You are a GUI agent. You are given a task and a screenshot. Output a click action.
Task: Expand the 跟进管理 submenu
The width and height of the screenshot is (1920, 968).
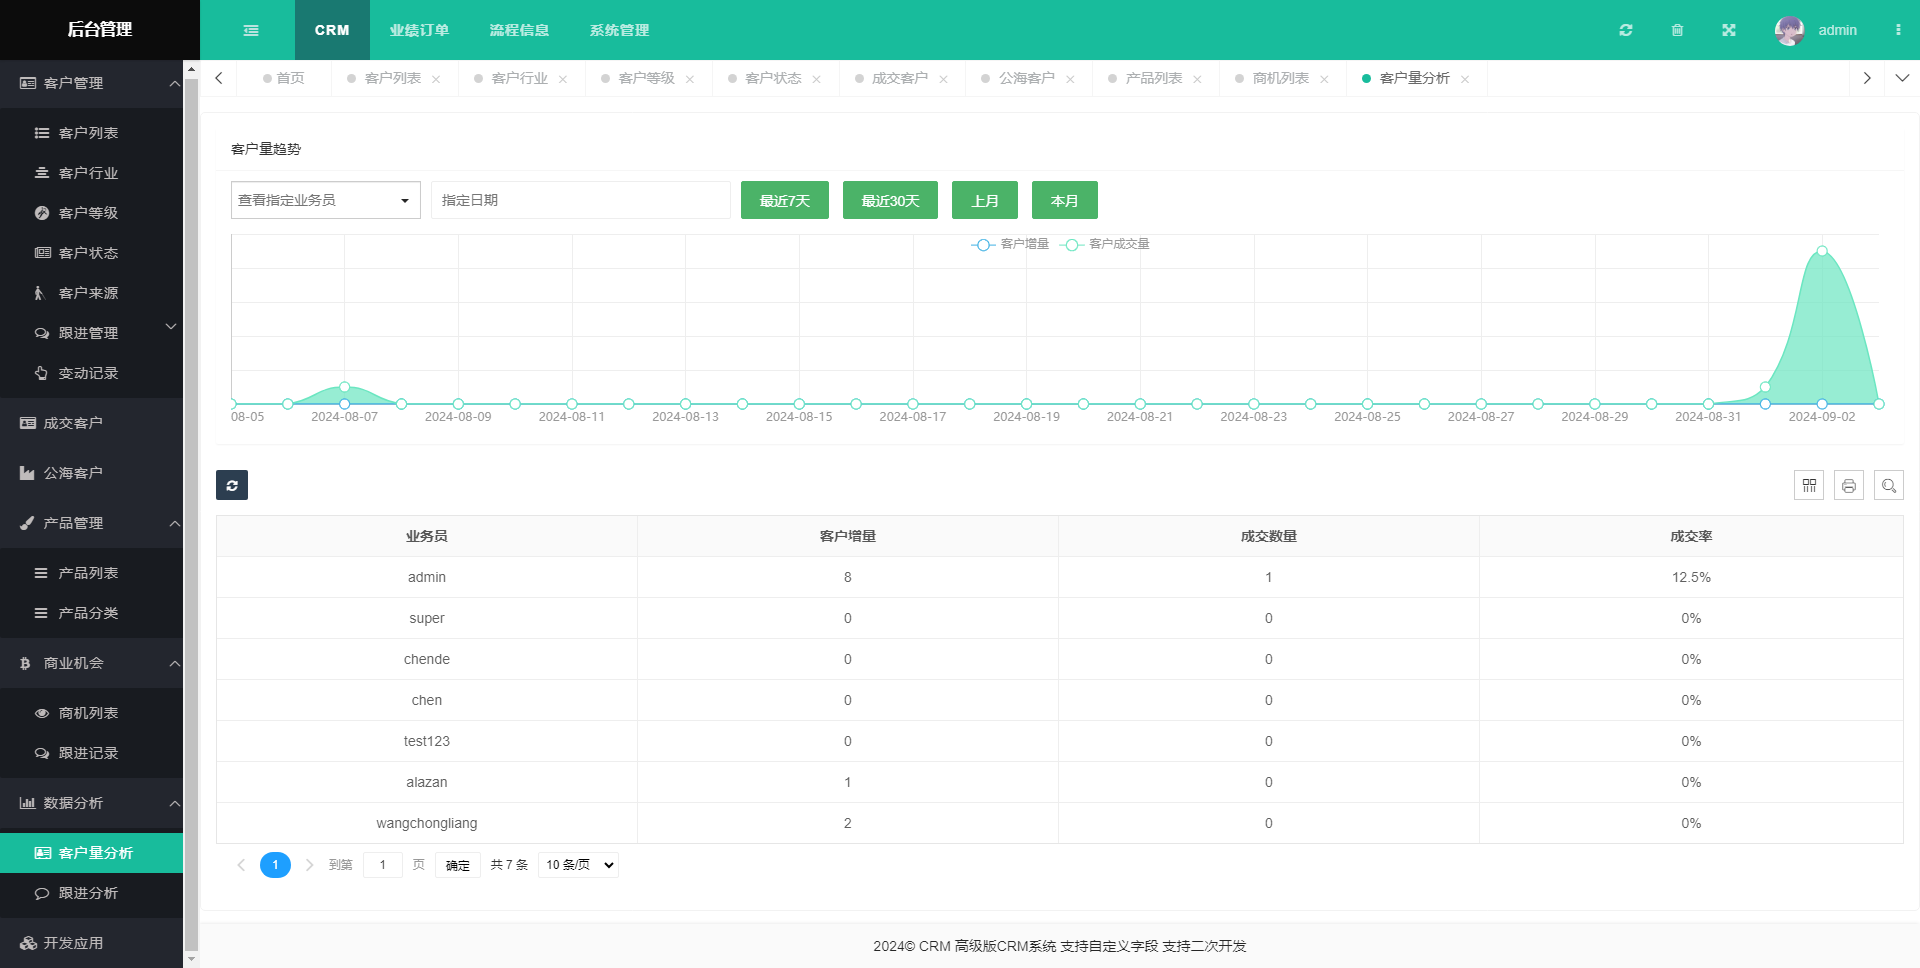pyautogui.click(x=91, y=333)
